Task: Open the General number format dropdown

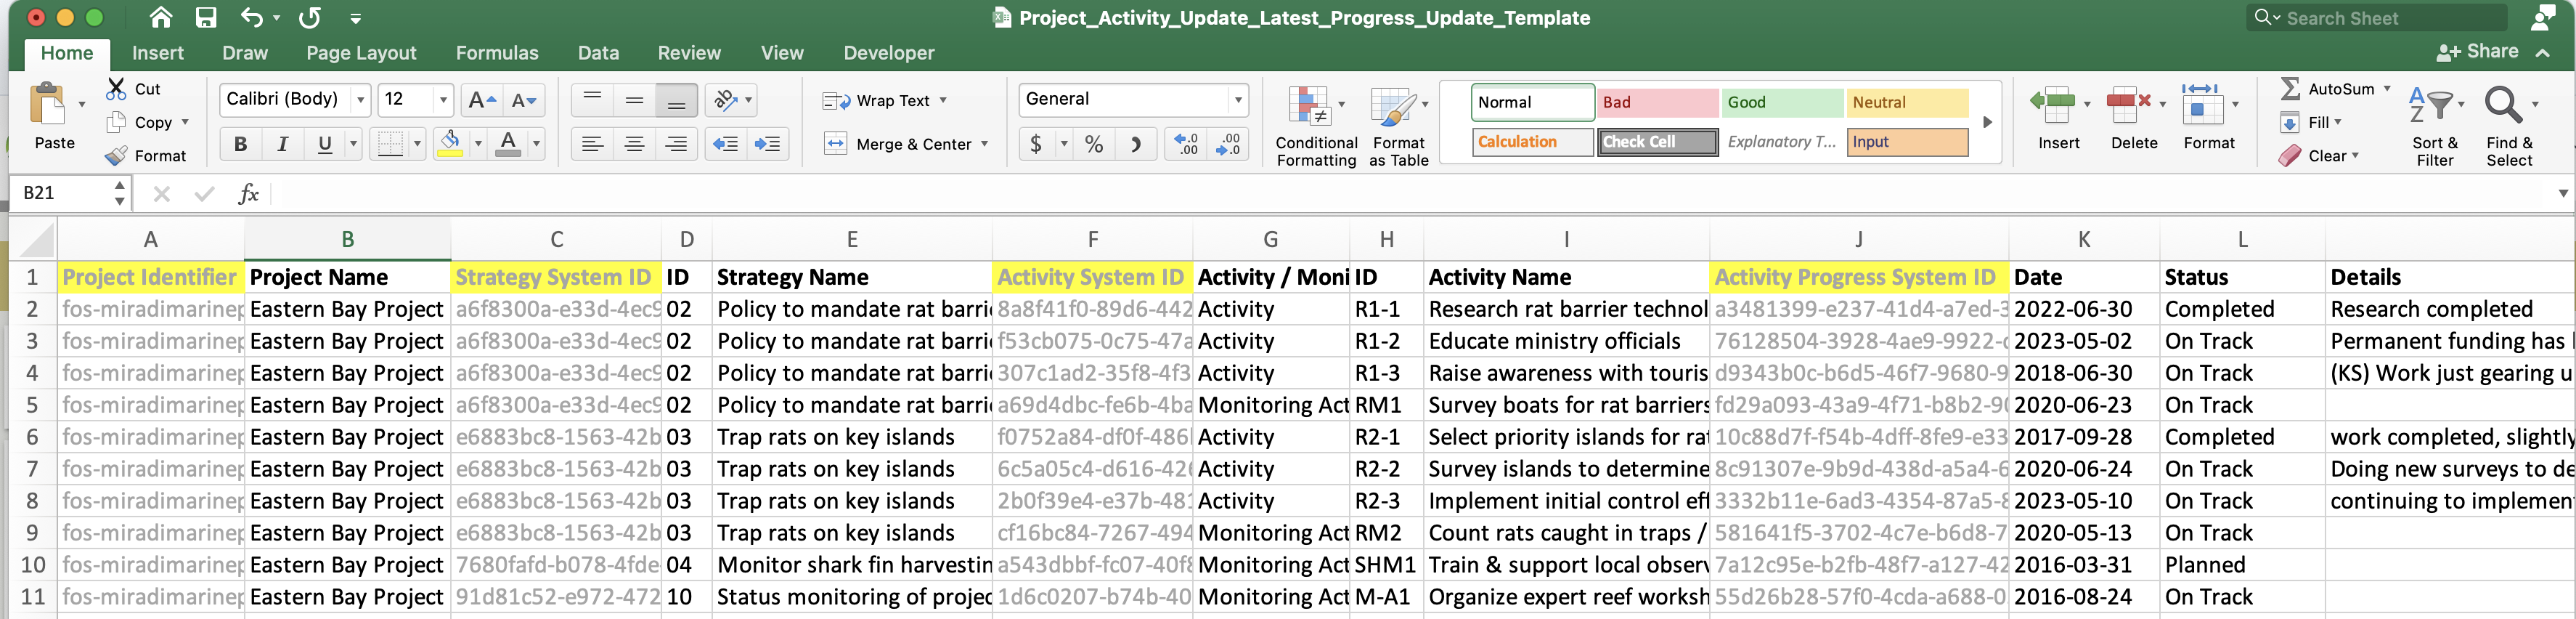Action: (x=1238, y=99)
